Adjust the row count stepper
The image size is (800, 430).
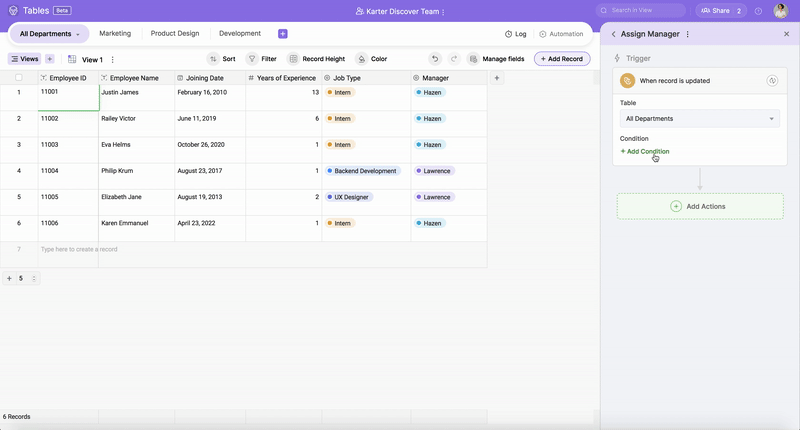point(34,279)
